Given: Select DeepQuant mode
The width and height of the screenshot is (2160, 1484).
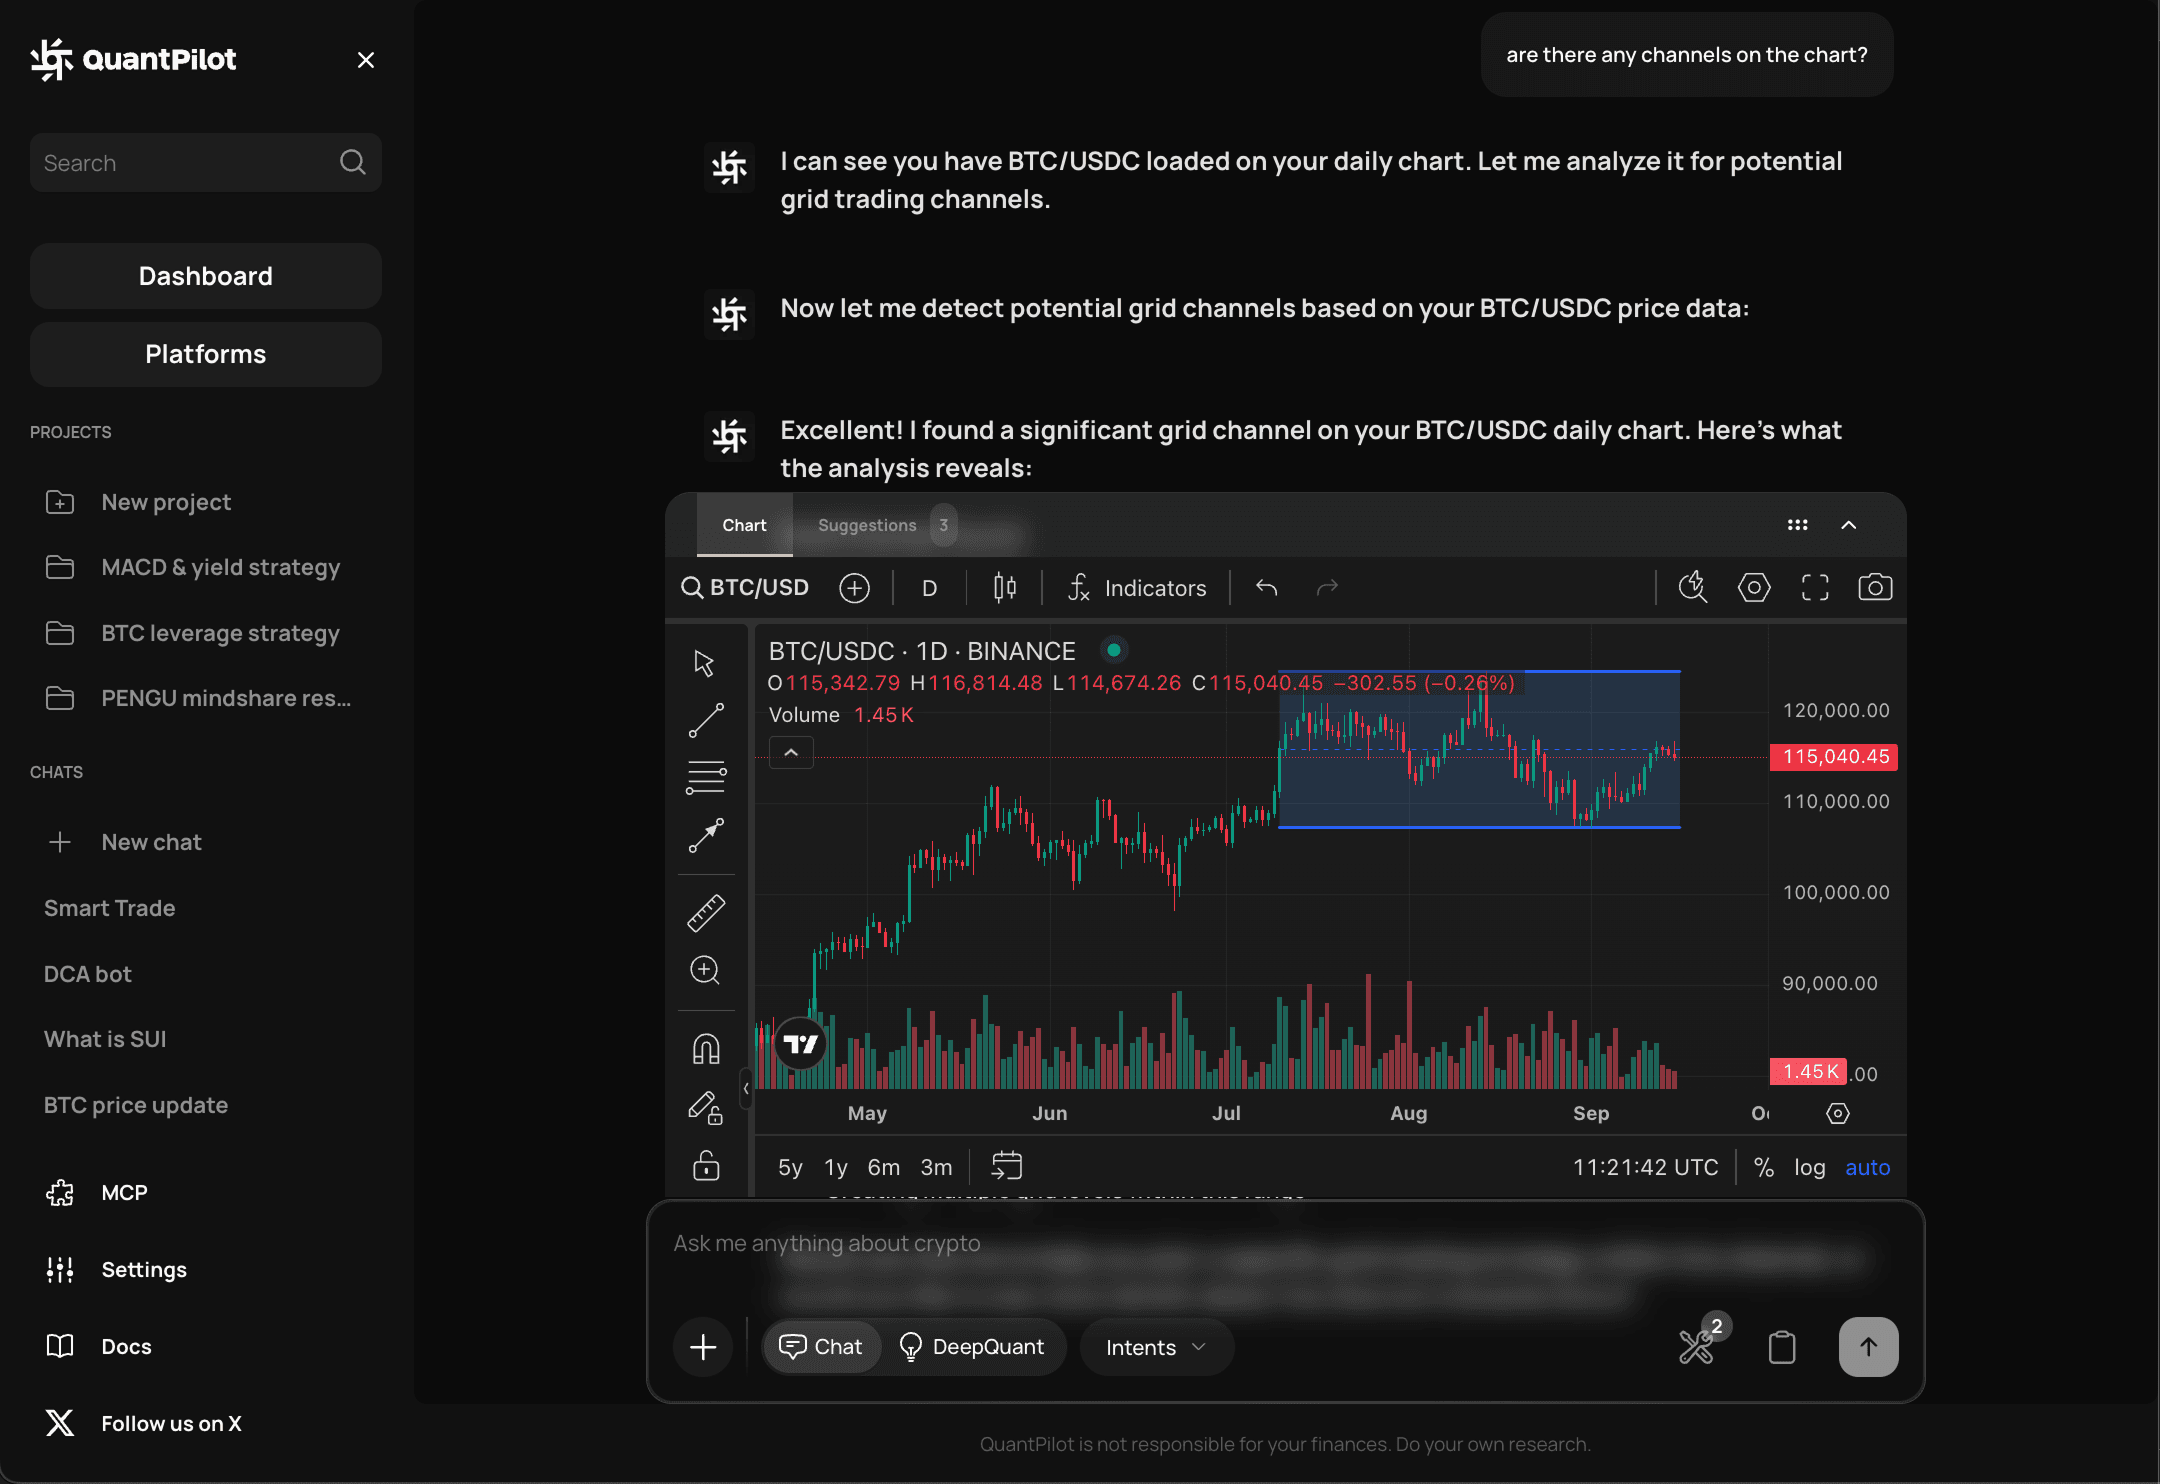Looking at the screenshot, I should point(972,1347).
